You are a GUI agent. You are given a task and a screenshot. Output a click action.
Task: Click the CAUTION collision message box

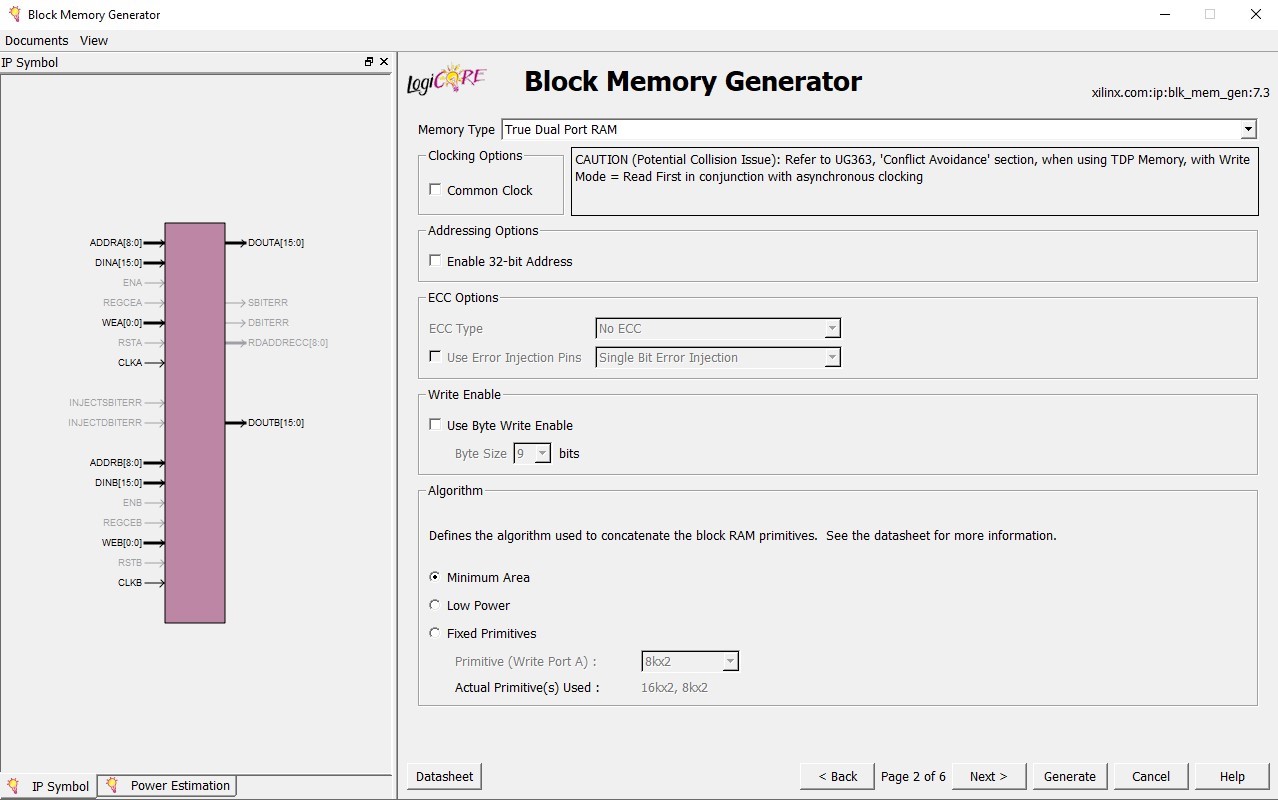coord(914,182)
